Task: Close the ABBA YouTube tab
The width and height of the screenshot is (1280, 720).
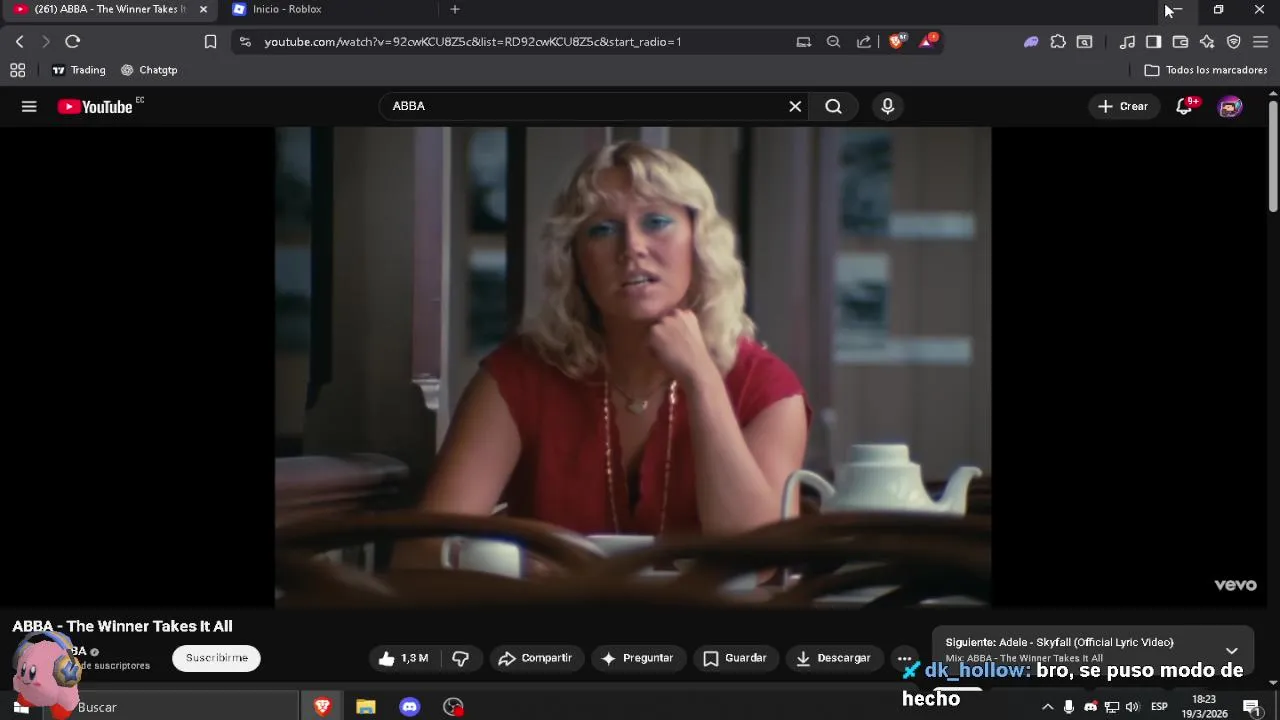Action: click(203, 9)
